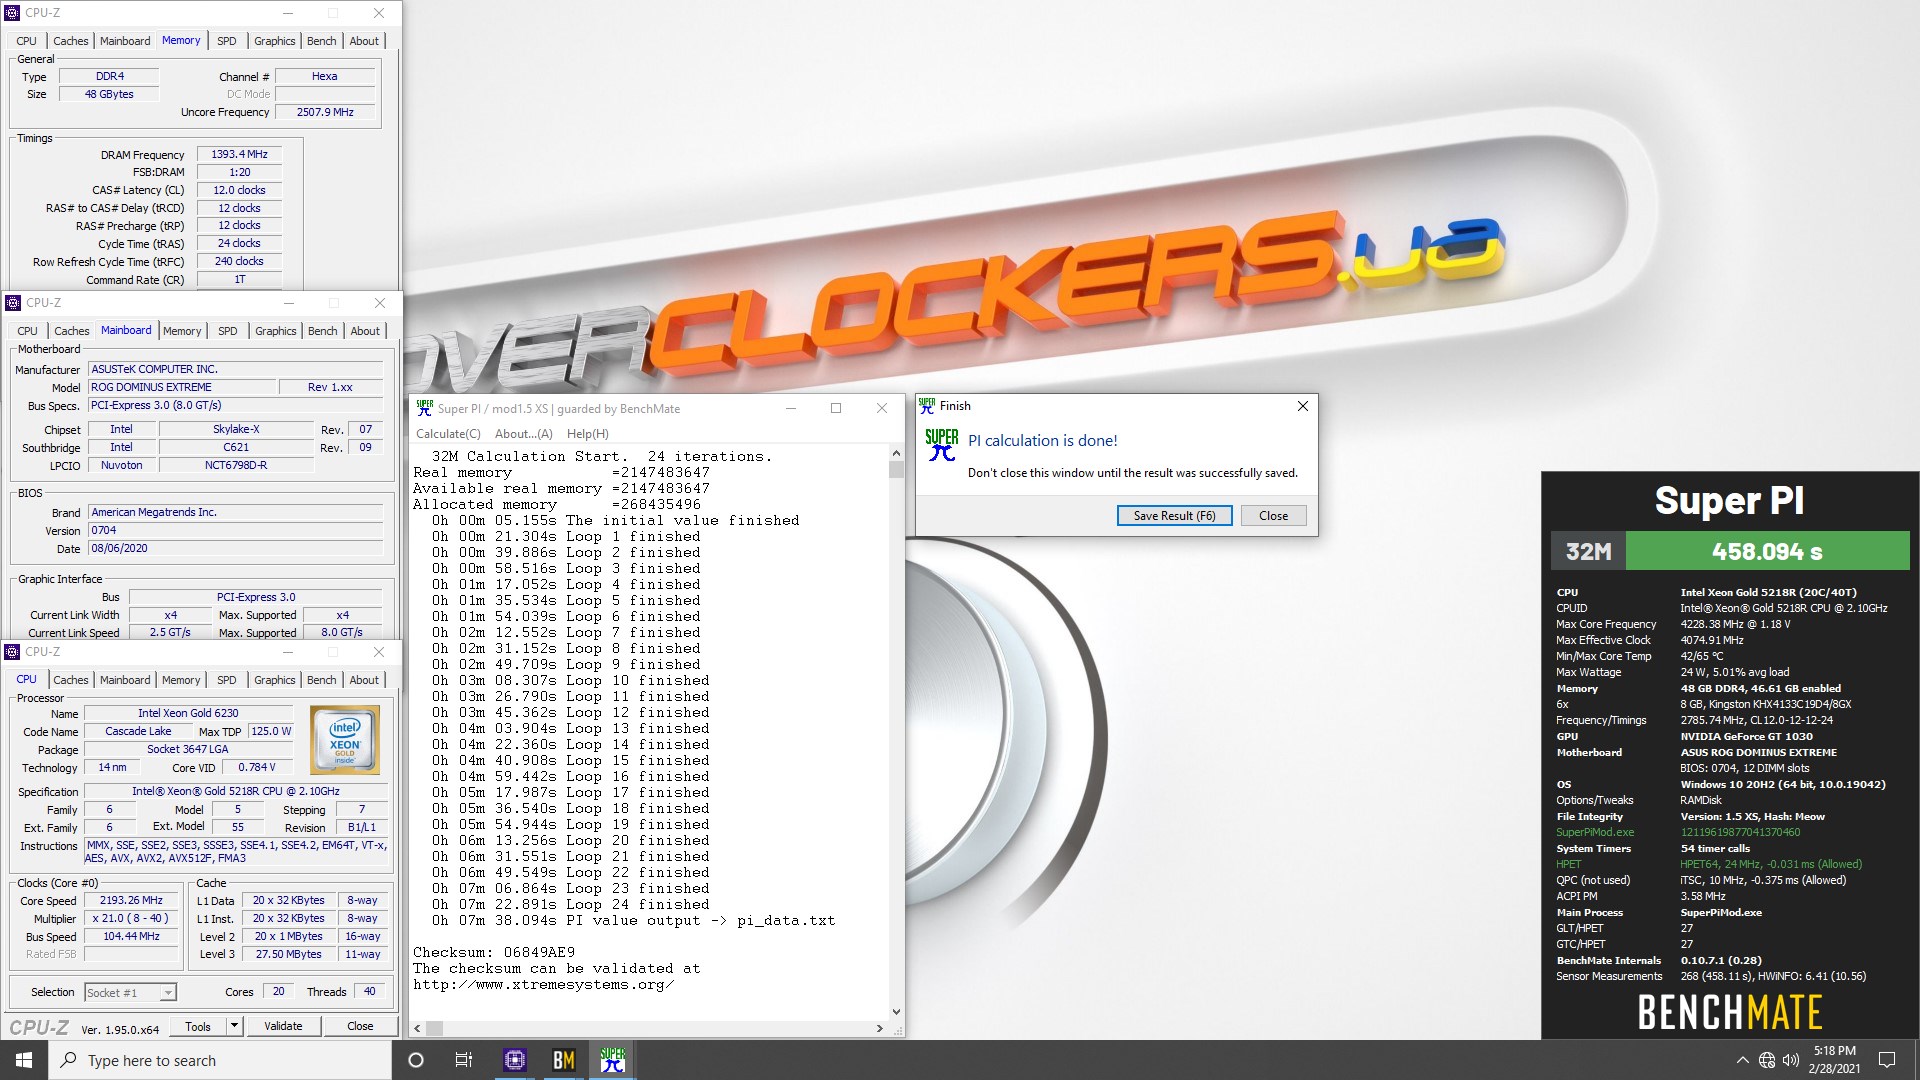
Task: Open Tools dropdown arrow in CPU-Z
Action: pos(234,1026)
